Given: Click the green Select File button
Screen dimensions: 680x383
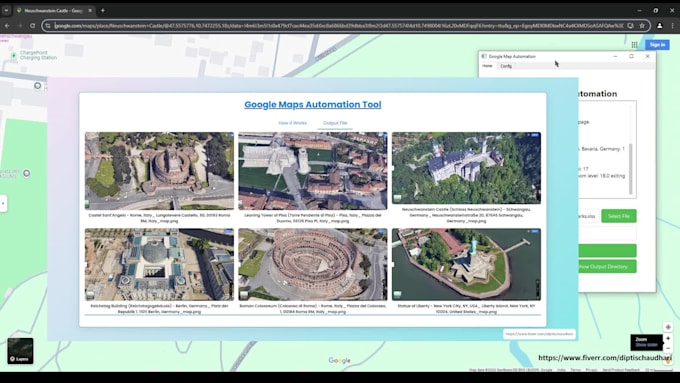Looking at the screenshot, I should [618, 216].
